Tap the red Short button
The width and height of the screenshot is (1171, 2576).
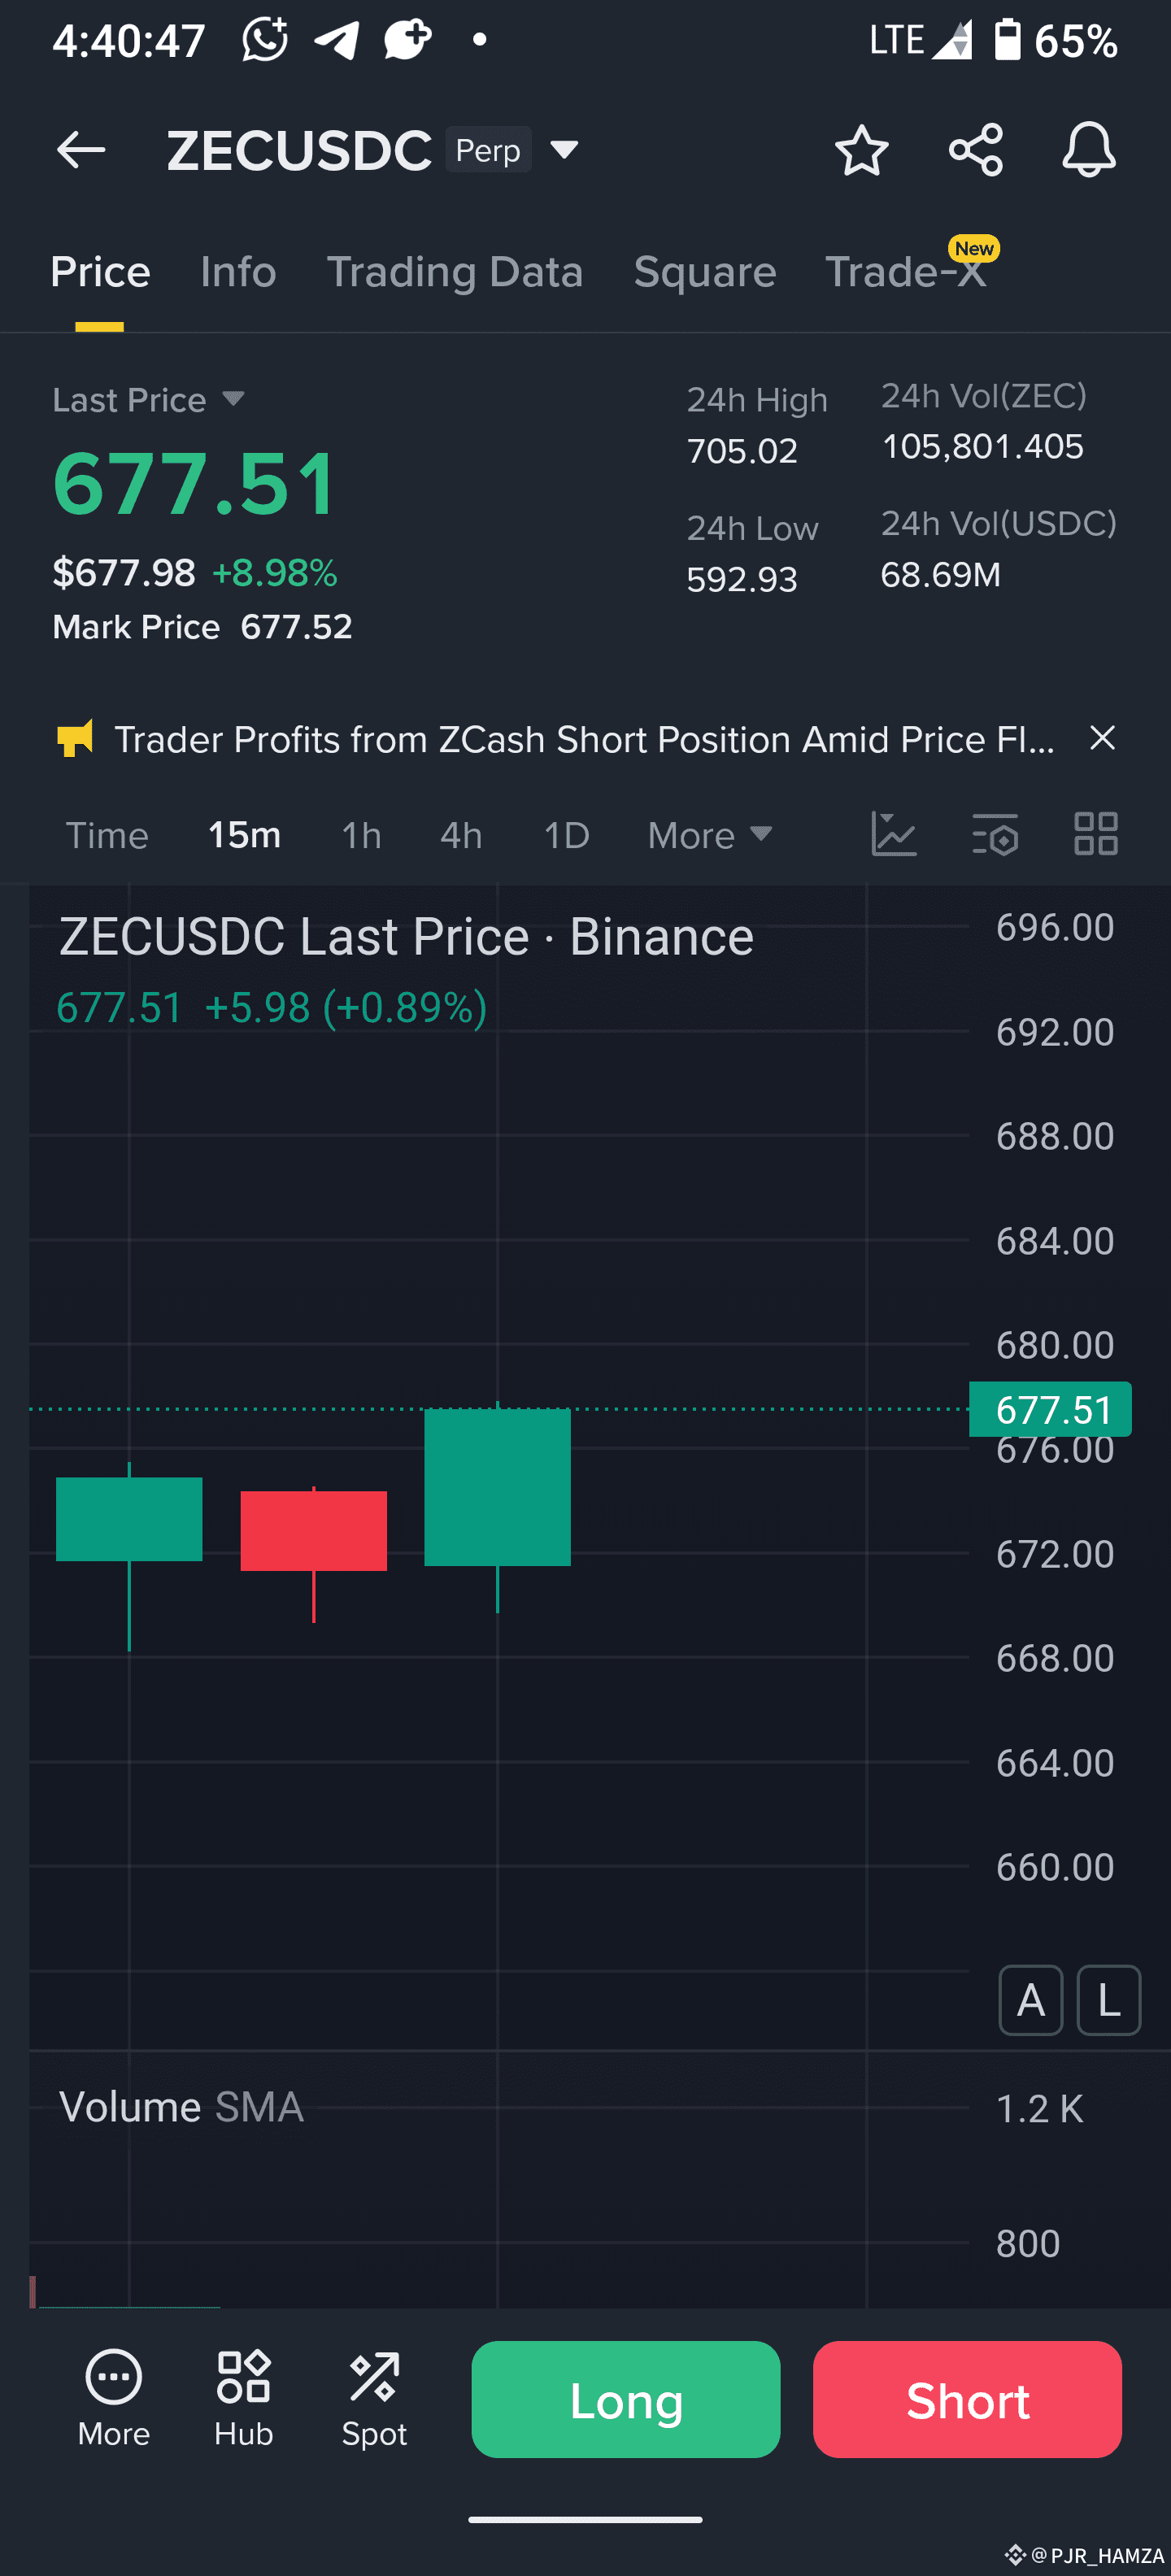click(x=967, y=2399)
